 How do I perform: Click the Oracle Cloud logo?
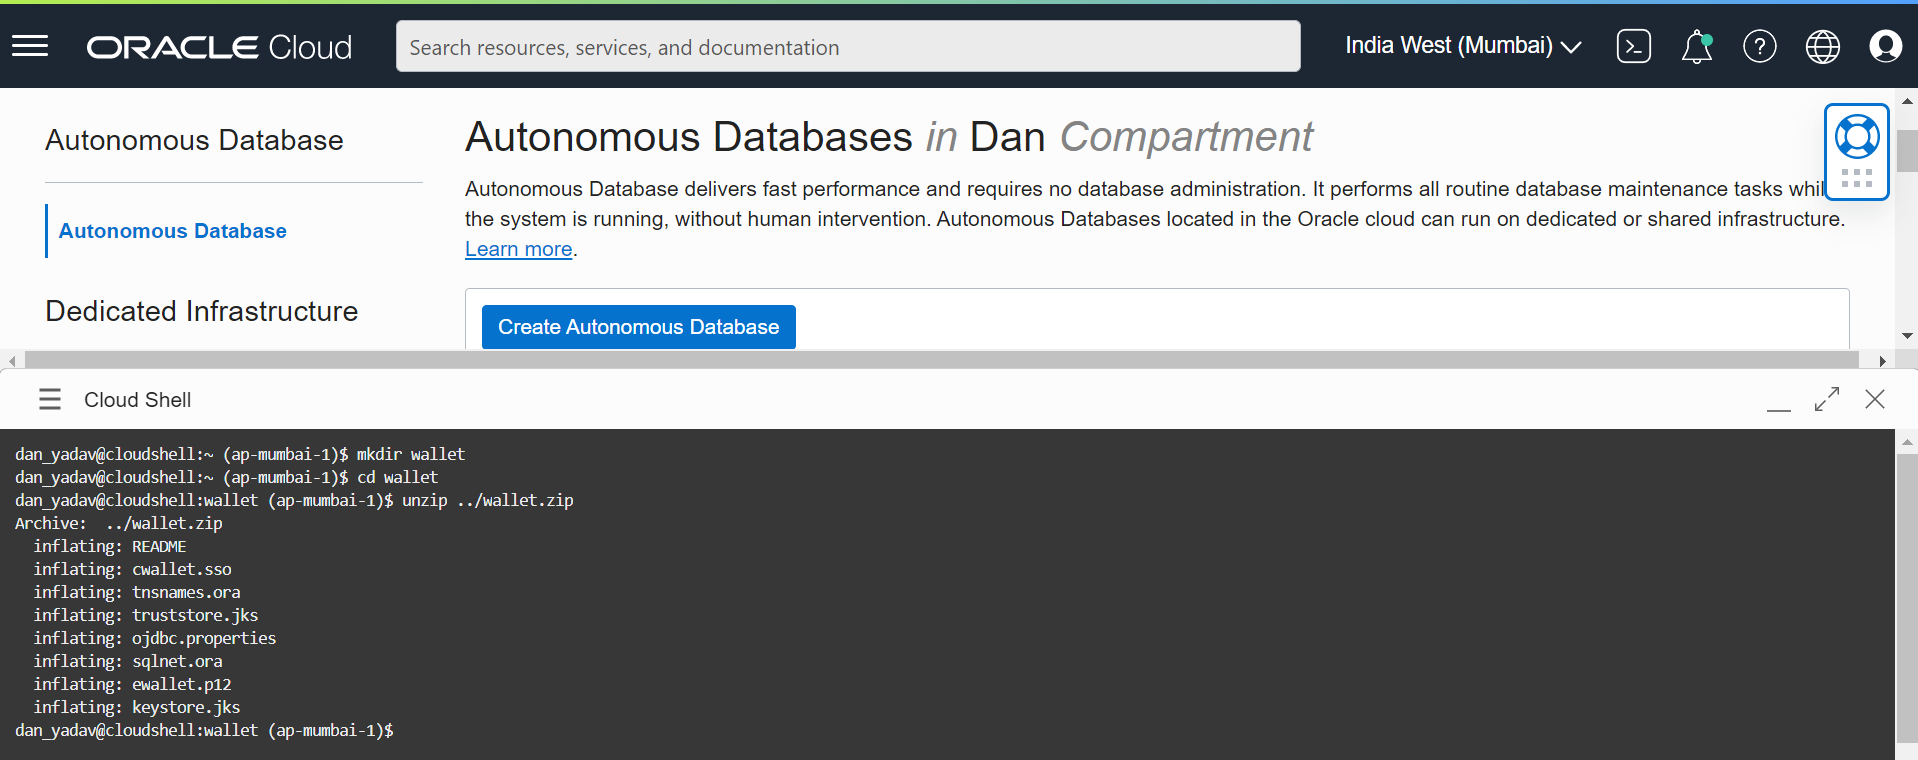click(219, 47)
